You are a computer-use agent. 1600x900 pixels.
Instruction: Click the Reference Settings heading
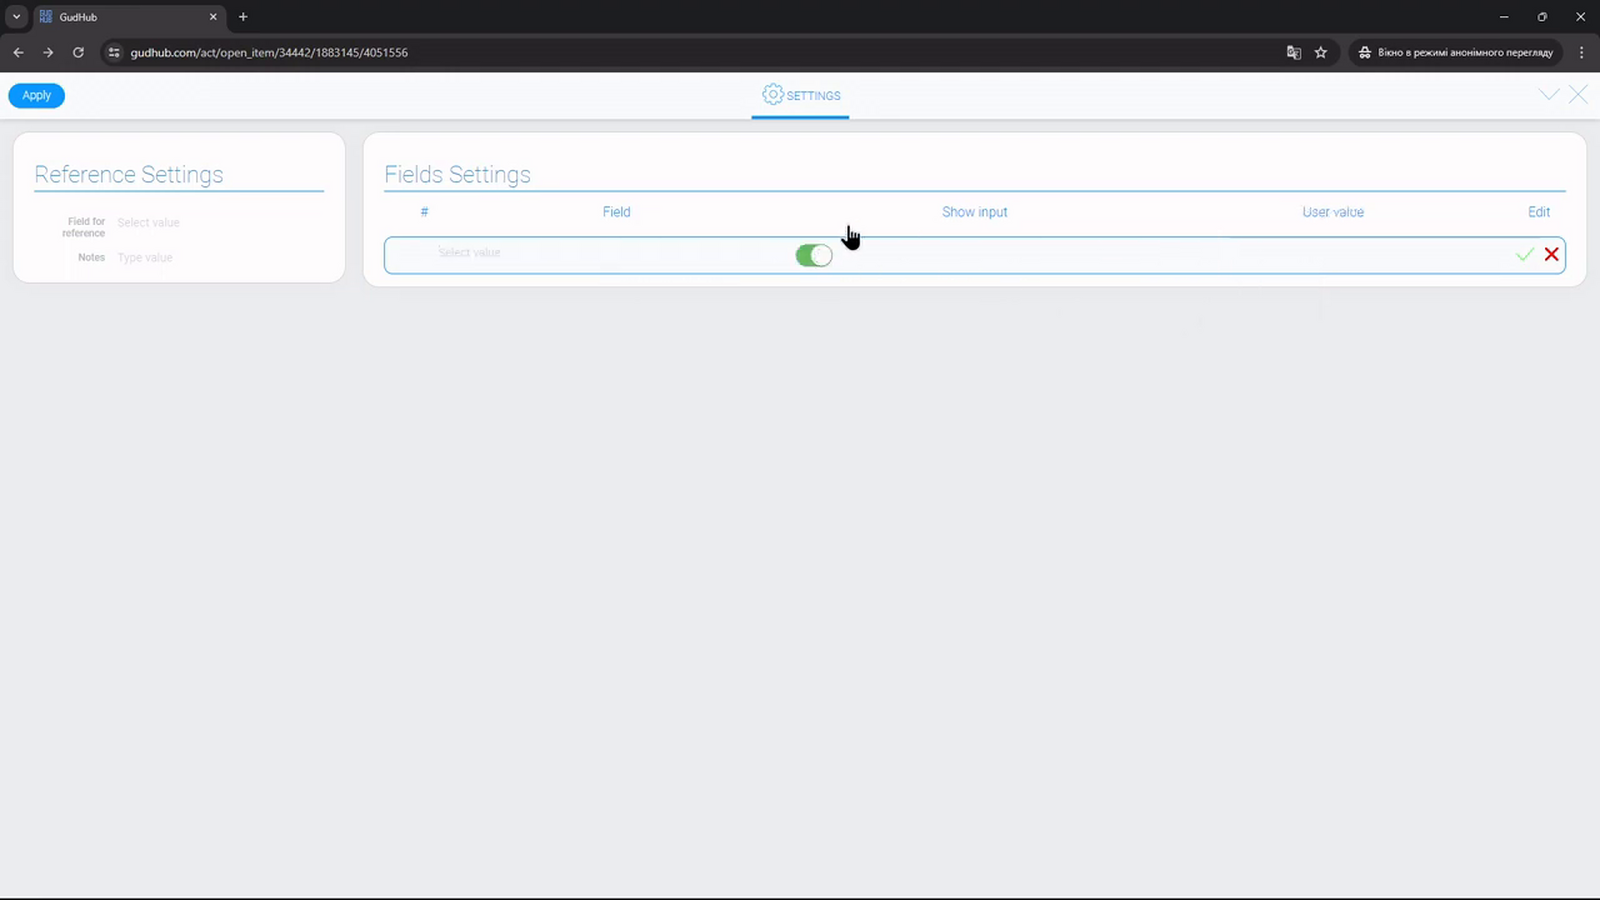[129, 174]
